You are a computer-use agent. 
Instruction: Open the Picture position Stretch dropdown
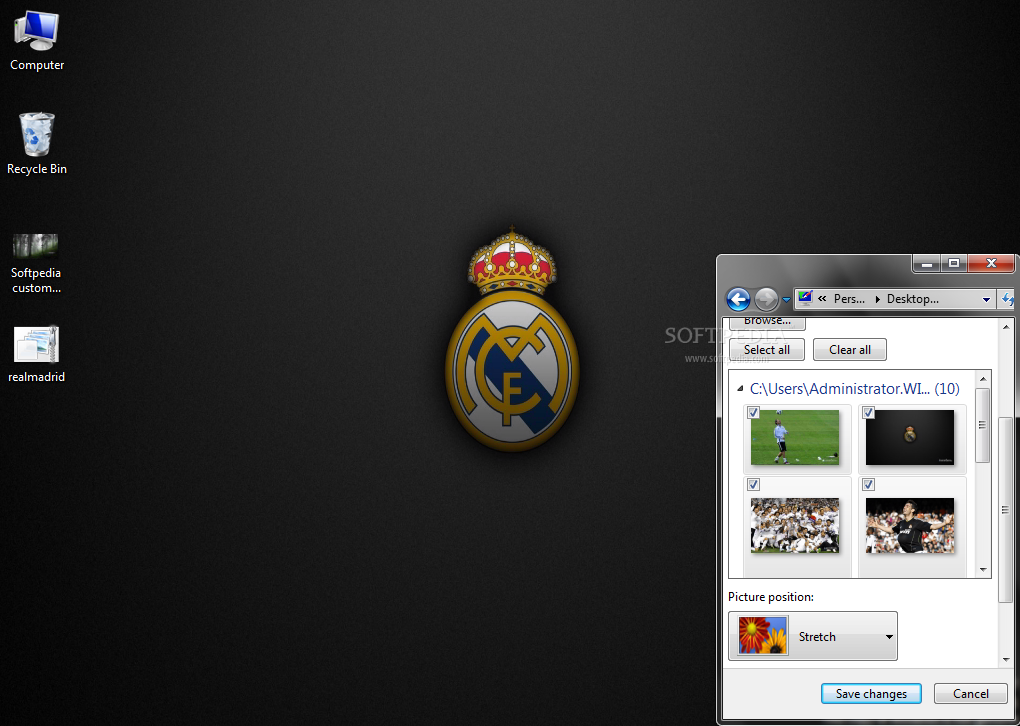(x=813, y=636)
